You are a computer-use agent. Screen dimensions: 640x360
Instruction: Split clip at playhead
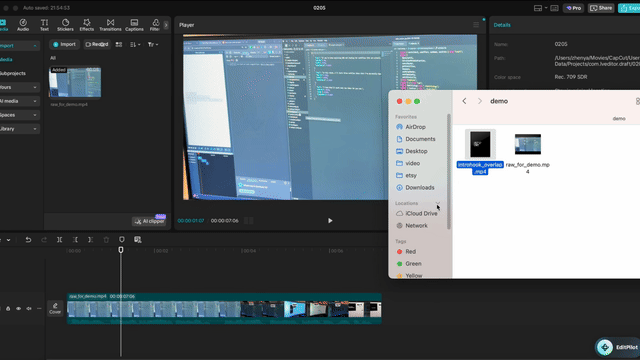click(60, 240)
